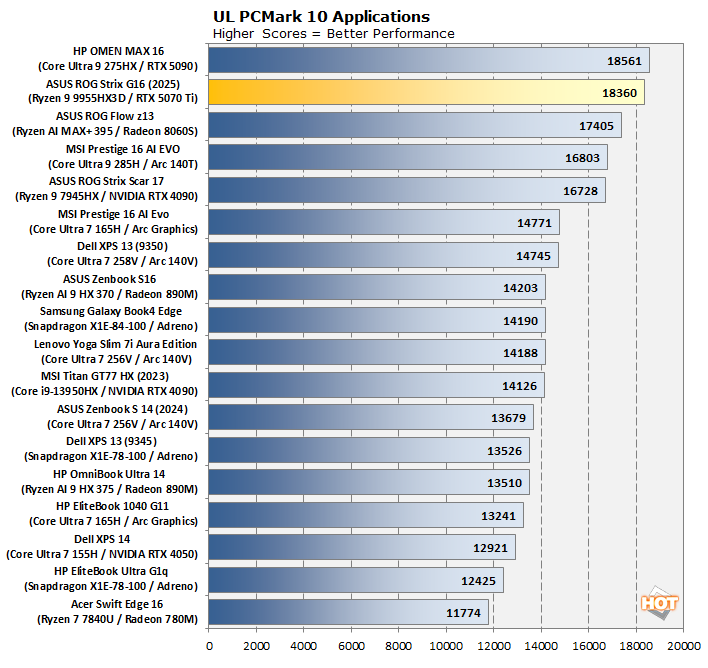Click subtitle Higher Scores = Better Performance
The image size is (708, 668).
[x=333, y=34]
